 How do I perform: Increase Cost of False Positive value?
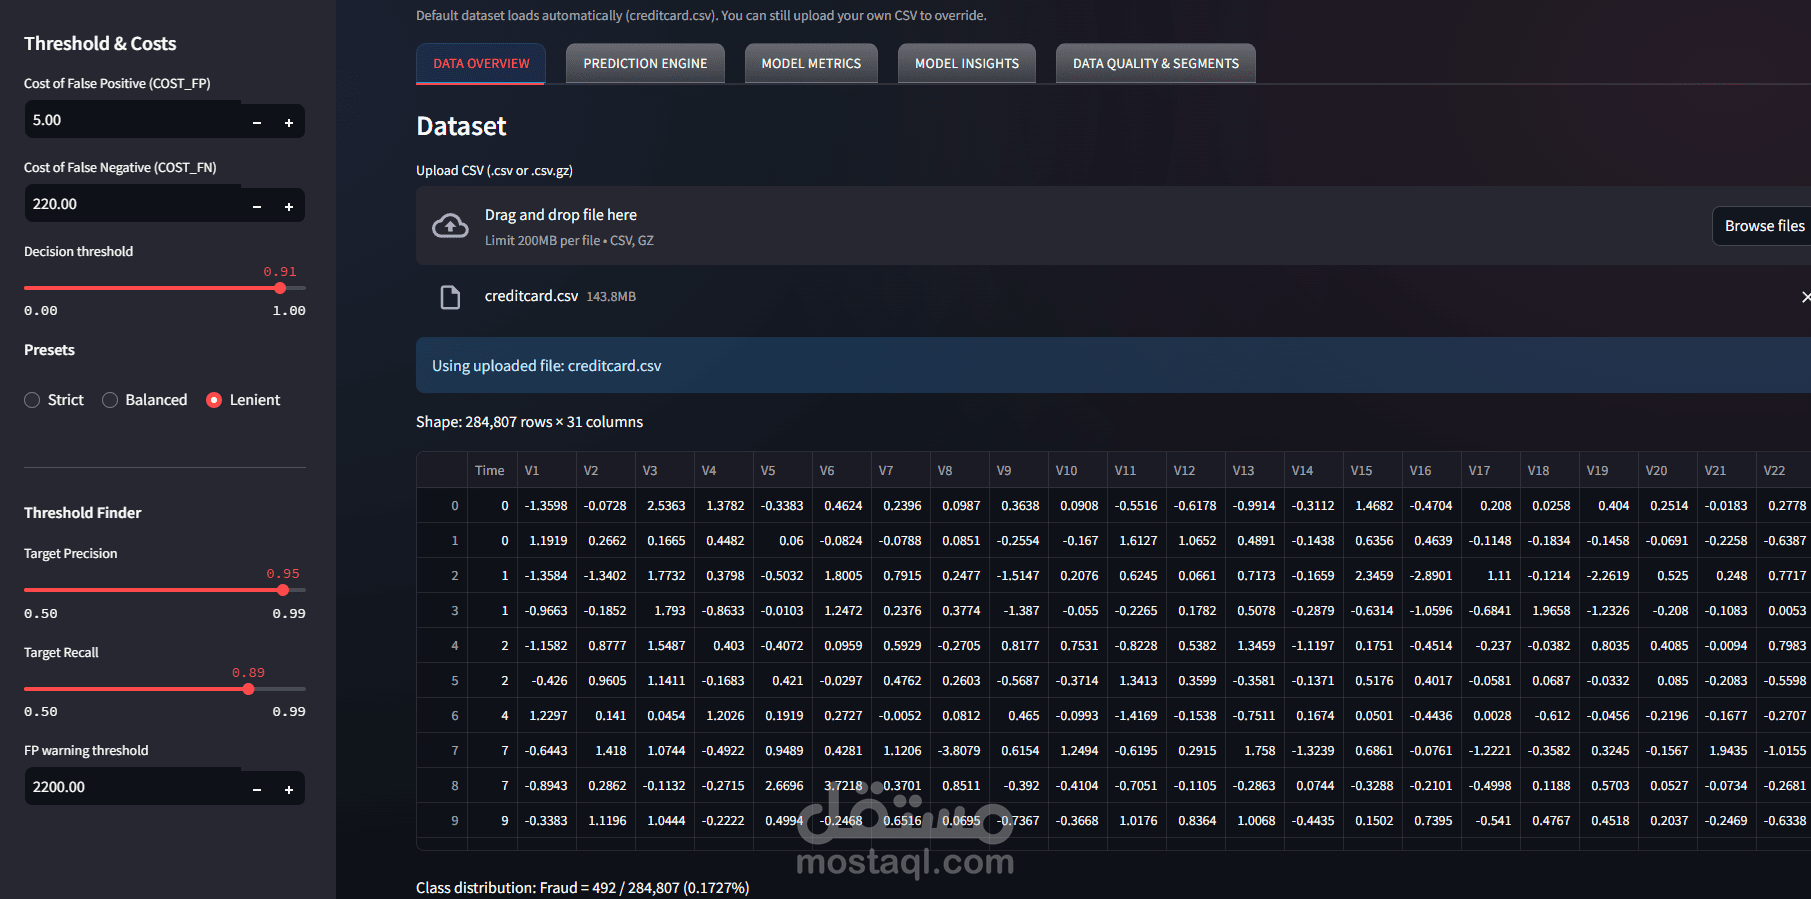tap(289, 122)
